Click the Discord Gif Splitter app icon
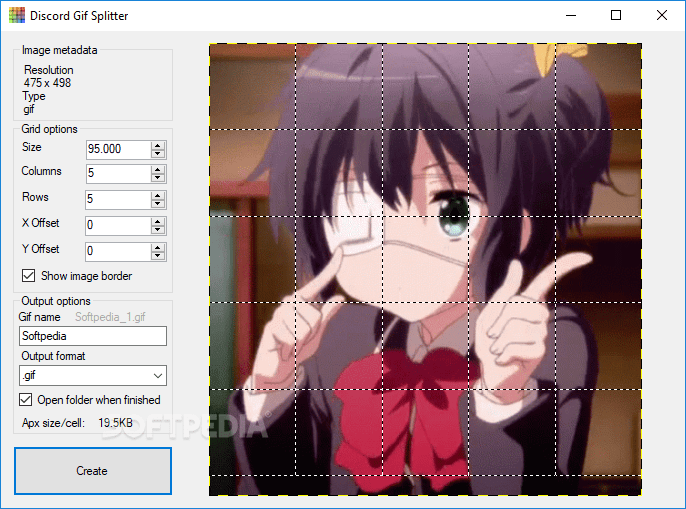 tap(17, 15)
